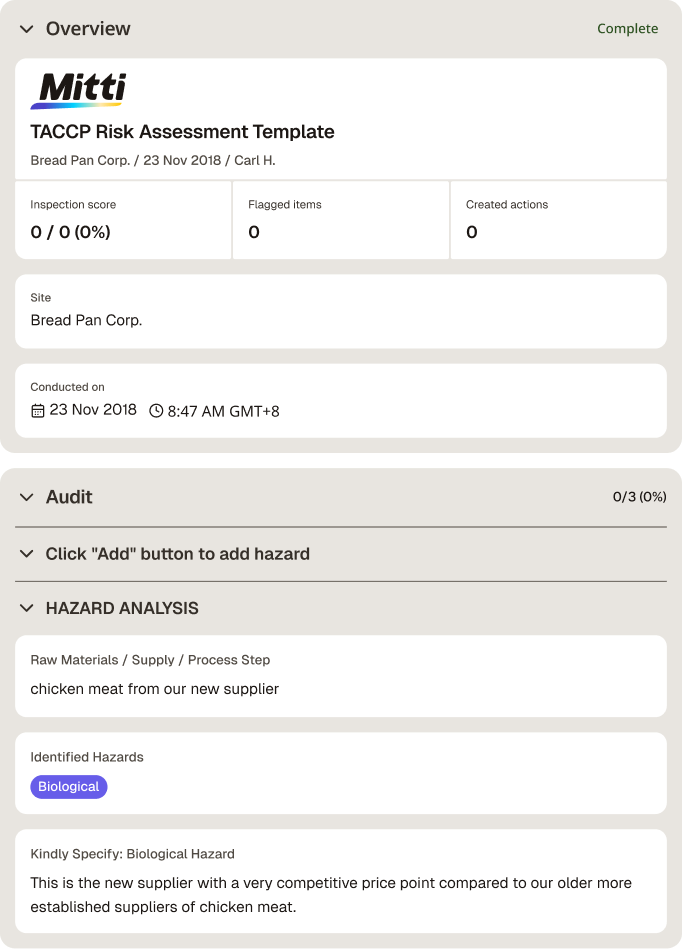The width and height of the screenshot is (682, 949).
Task: Click the Identified Hazards card
Action: pos(341,773)
